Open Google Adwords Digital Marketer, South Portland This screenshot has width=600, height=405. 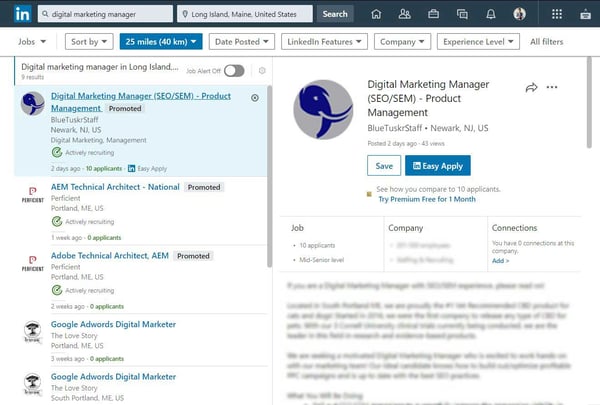coord(113,377)
